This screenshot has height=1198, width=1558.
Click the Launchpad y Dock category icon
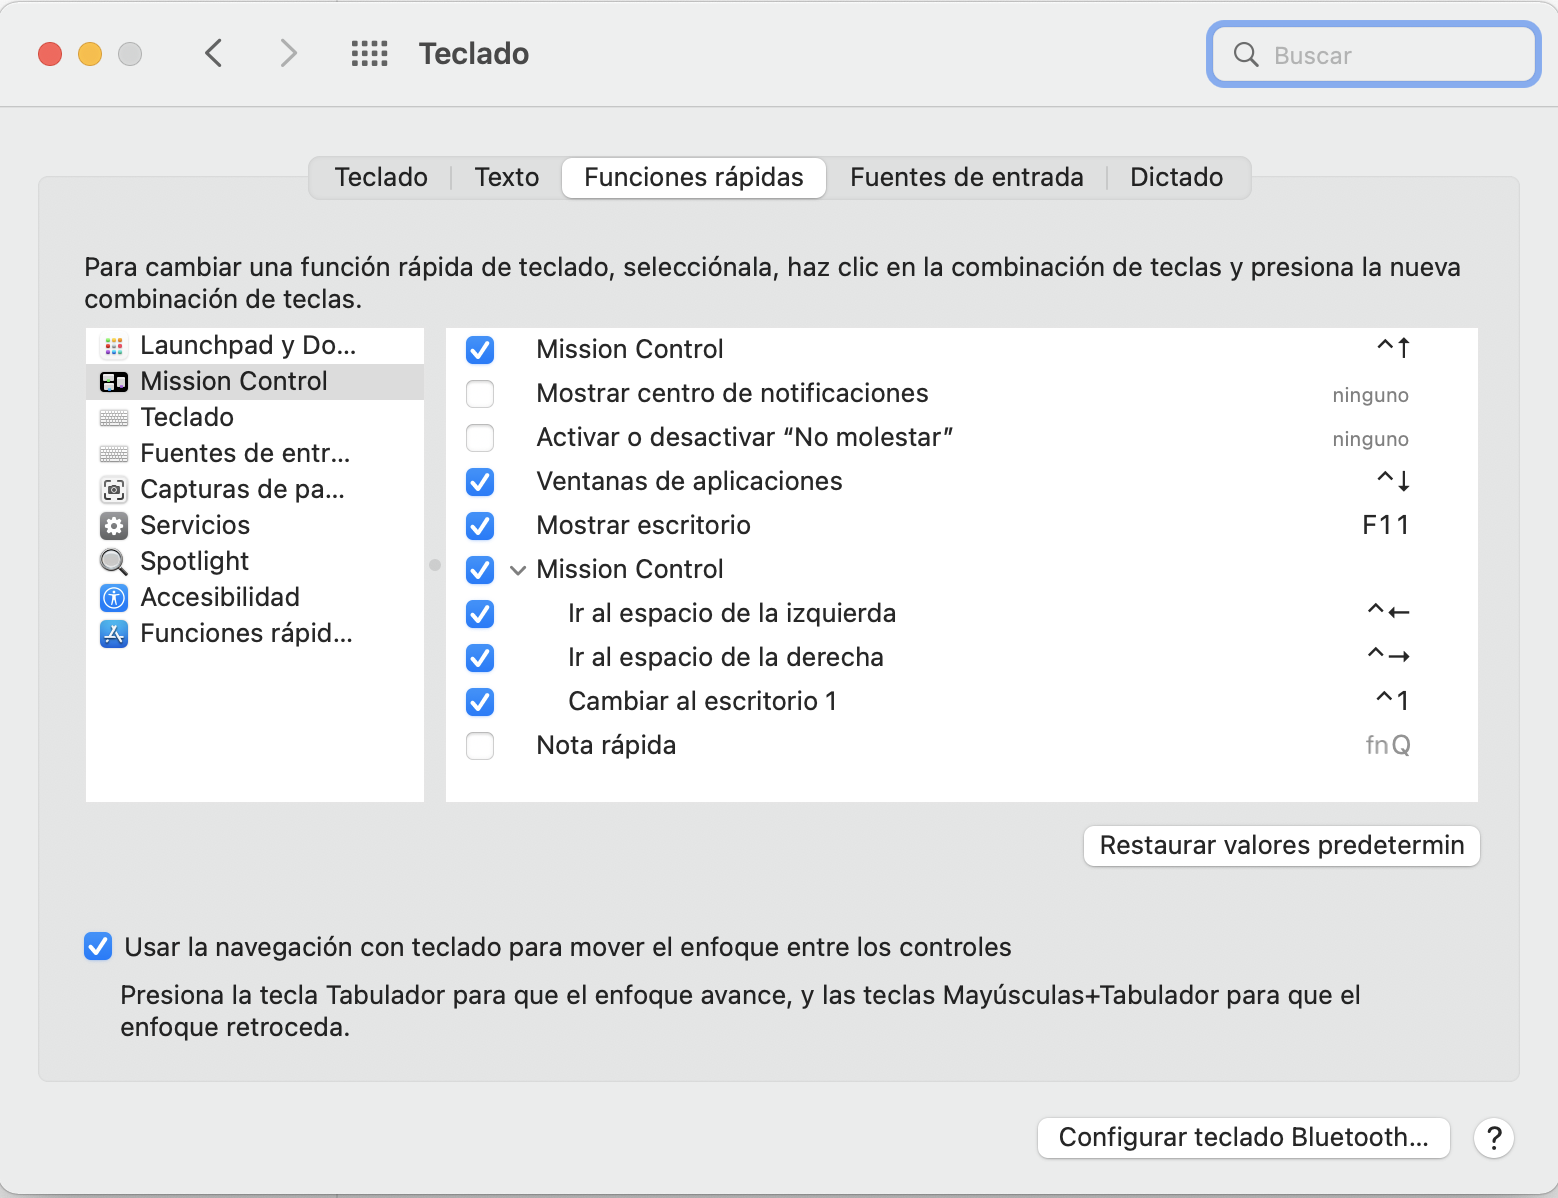[x=114, y=346]
